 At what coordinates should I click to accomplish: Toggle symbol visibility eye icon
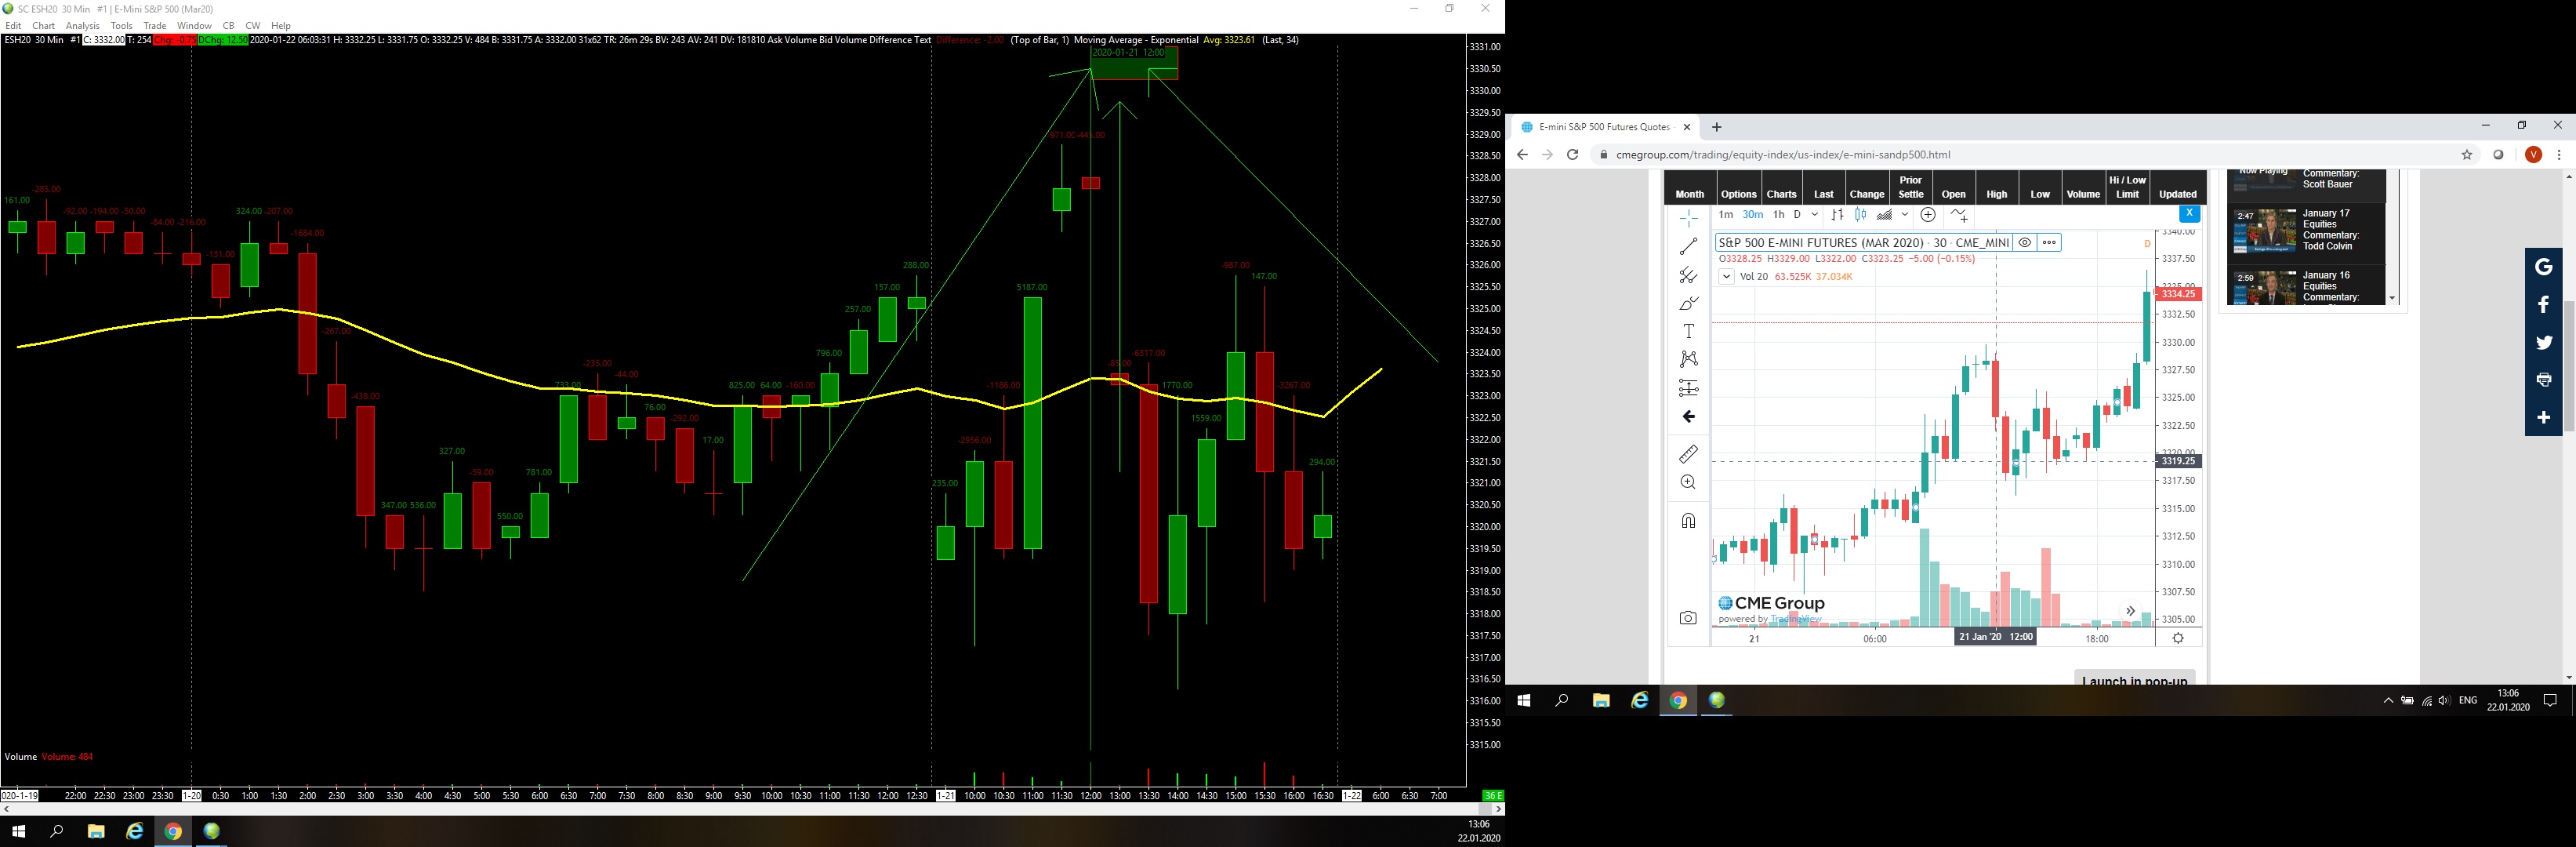(x=2025, y=243)
